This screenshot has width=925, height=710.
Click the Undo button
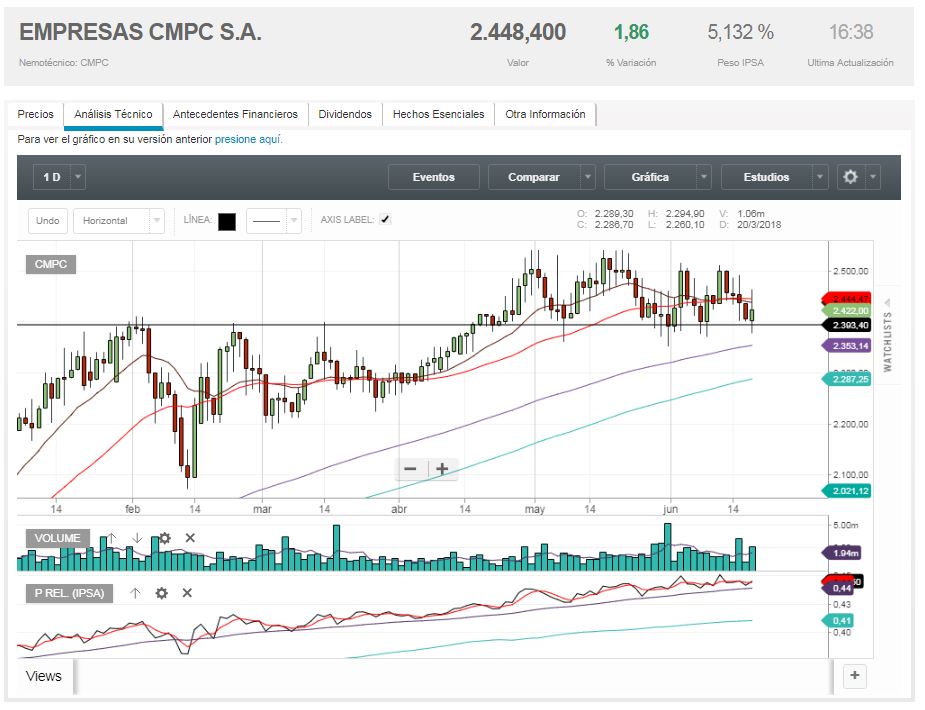(48, 221)
